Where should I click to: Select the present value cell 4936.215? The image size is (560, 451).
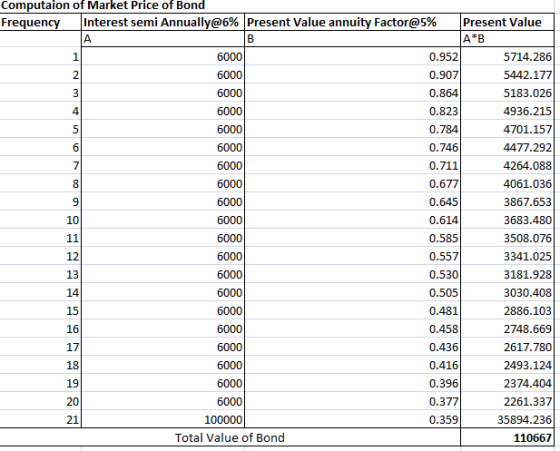pos(508,111)
